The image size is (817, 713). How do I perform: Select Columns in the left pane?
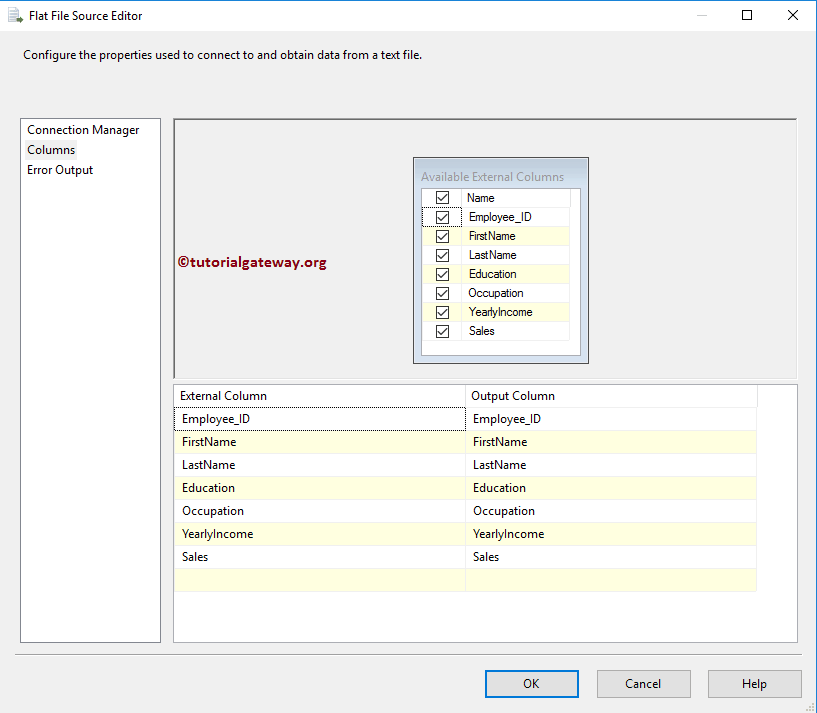pos(51,149)
